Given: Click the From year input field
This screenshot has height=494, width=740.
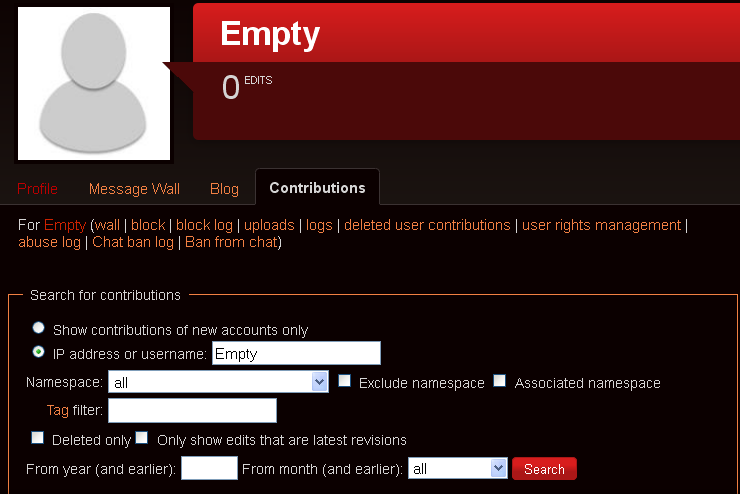Looking at the screenshot, I should tap(210, 468).
